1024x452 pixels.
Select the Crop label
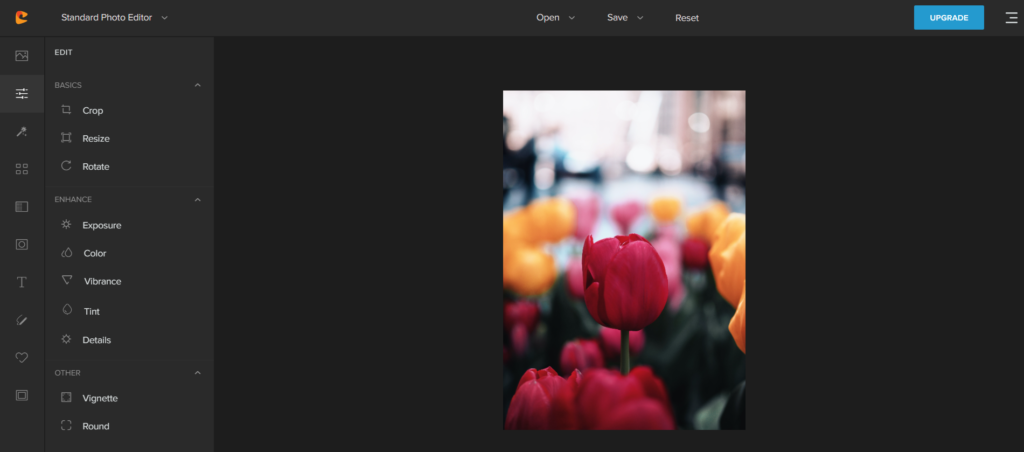pos(93,110)
